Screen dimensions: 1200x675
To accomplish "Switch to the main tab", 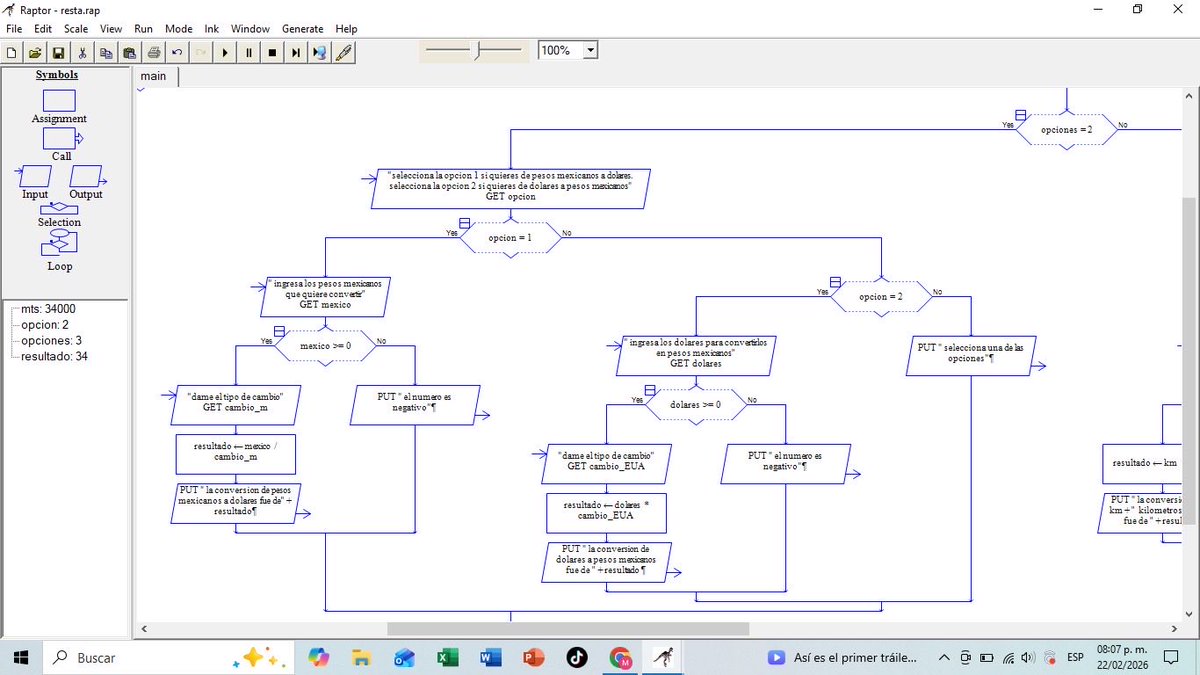I will [153, 76].
